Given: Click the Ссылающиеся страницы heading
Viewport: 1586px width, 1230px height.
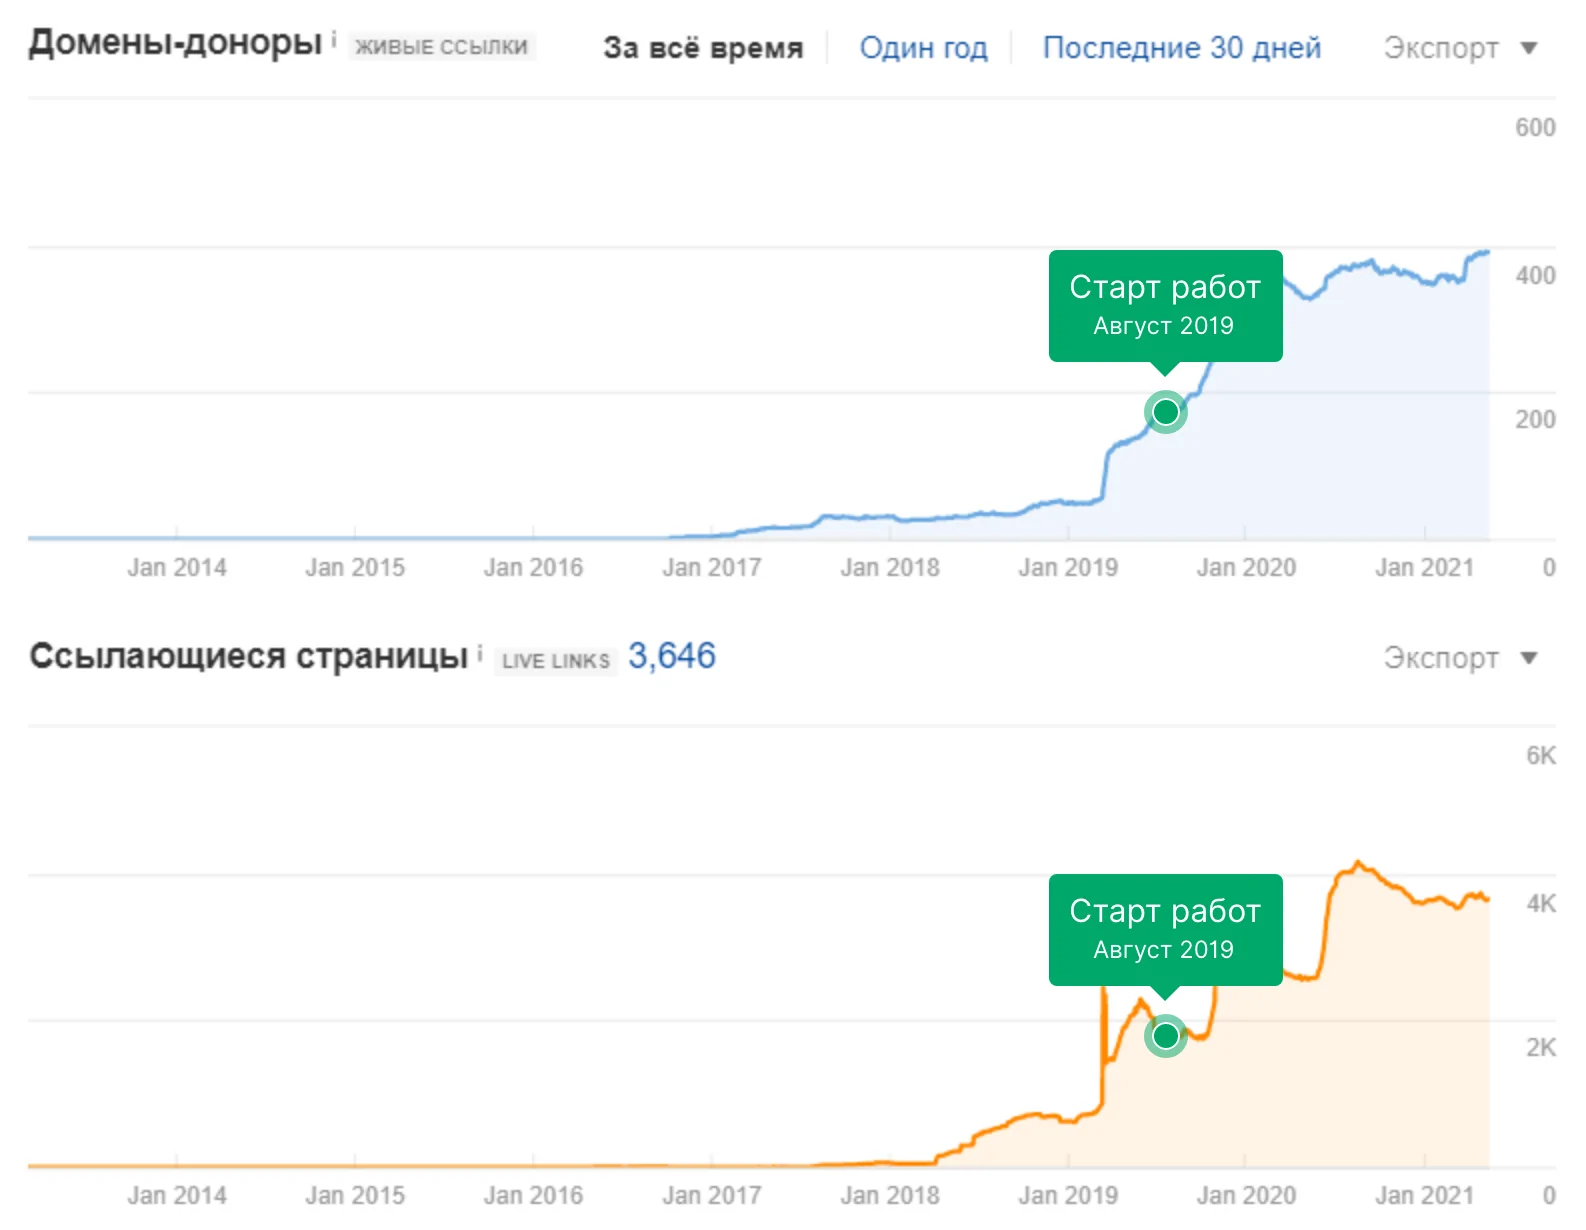Looking at the screenshot, I should point(248,656).
